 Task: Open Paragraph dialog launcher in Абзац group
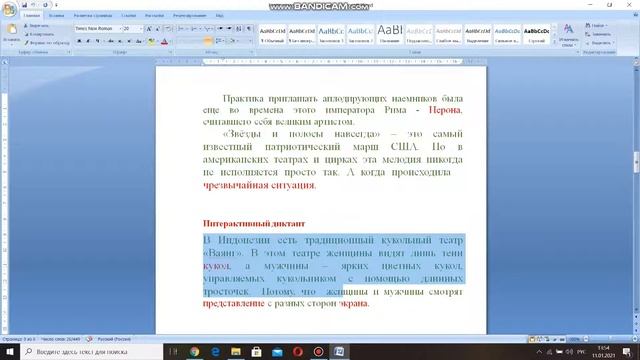coord(251,52)
